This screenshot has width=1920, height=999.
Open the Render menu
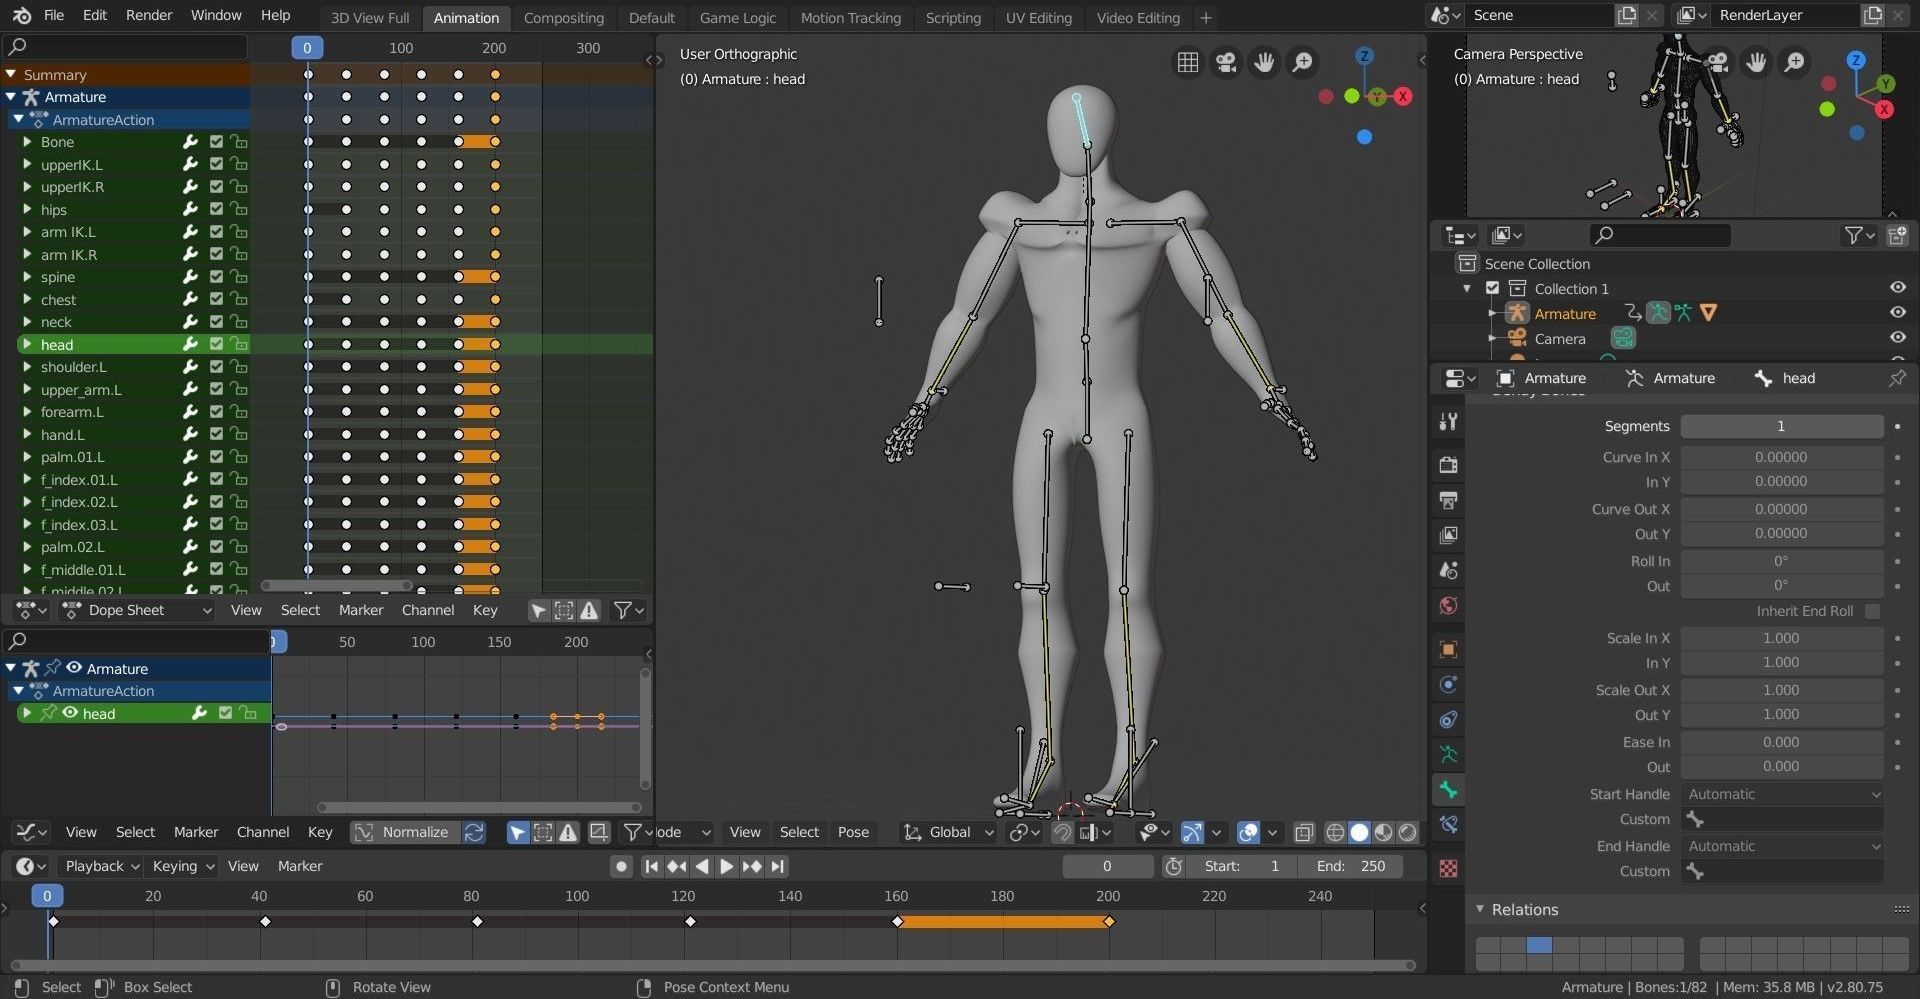149,15
